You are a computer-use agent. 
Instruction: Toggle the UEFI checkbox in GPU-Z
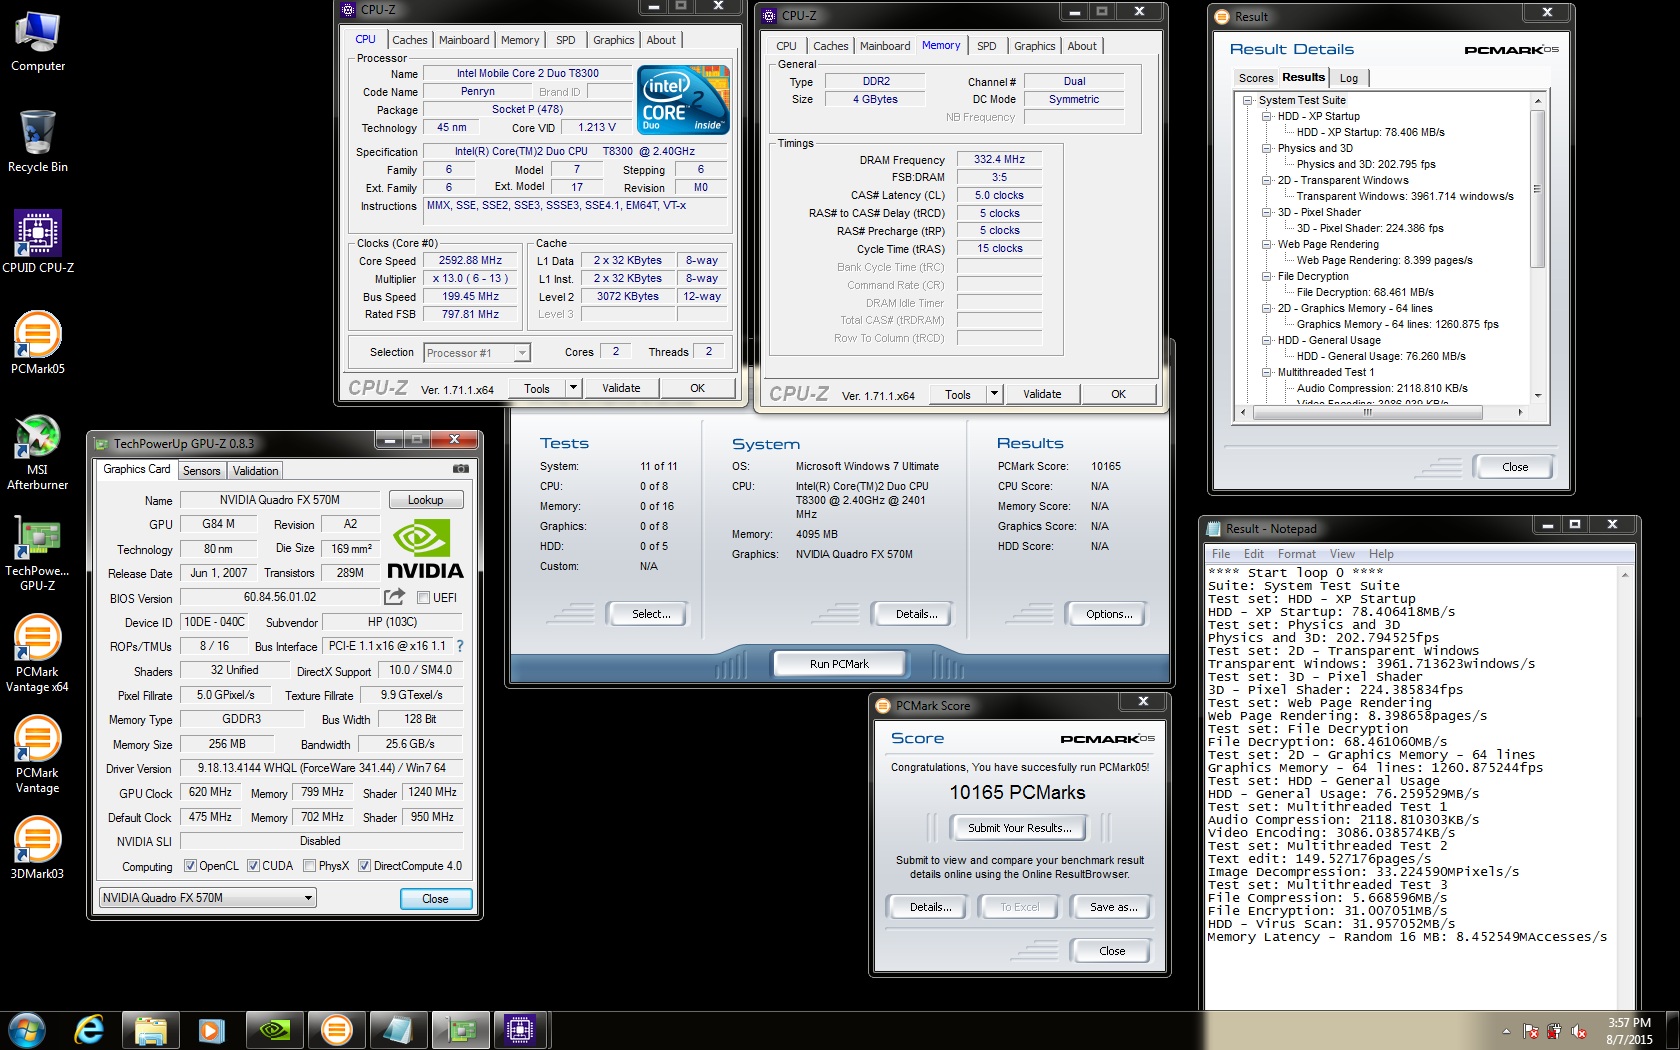423,598
